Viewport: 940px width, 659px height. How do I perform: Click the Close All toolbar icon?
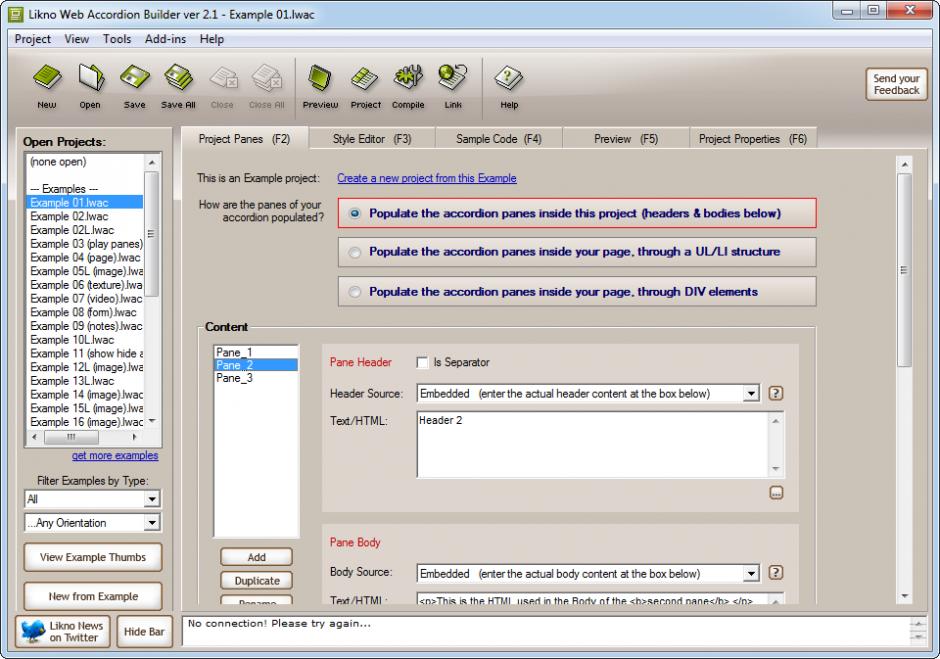point(267,79)
